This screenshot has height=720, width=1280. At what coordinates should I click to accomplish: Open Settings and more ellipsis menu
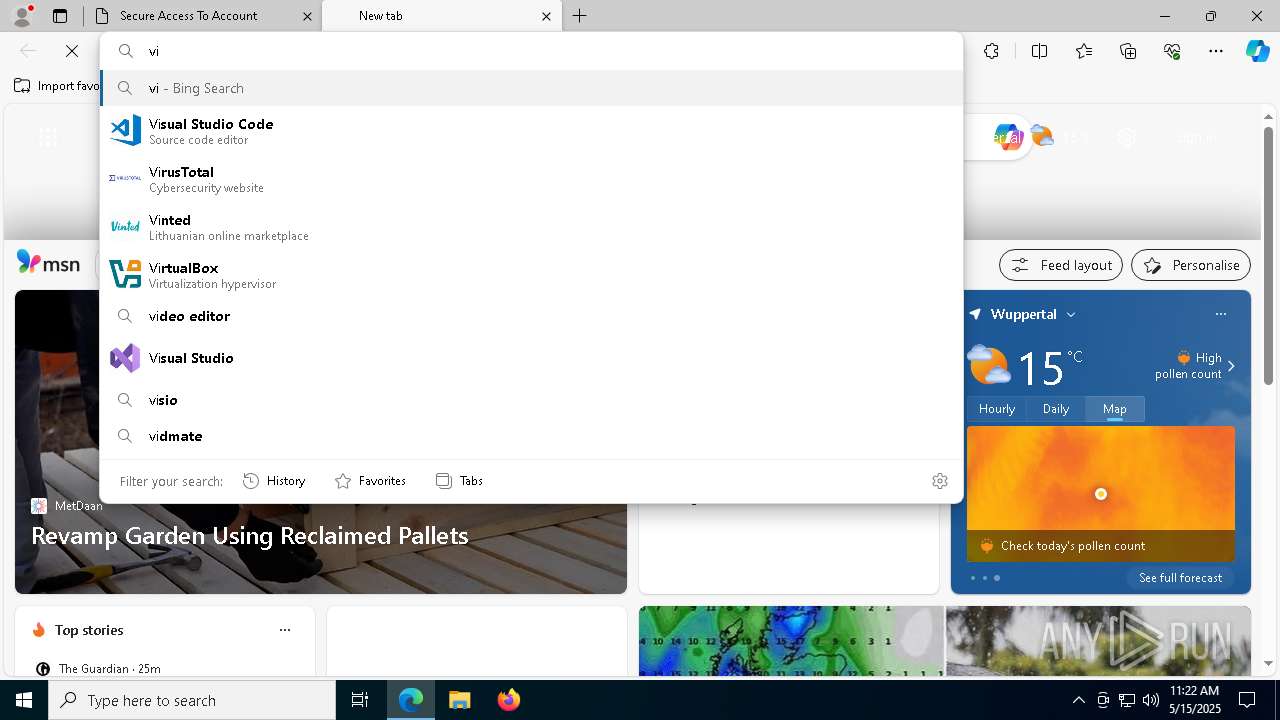click(x=1216, y=51)
